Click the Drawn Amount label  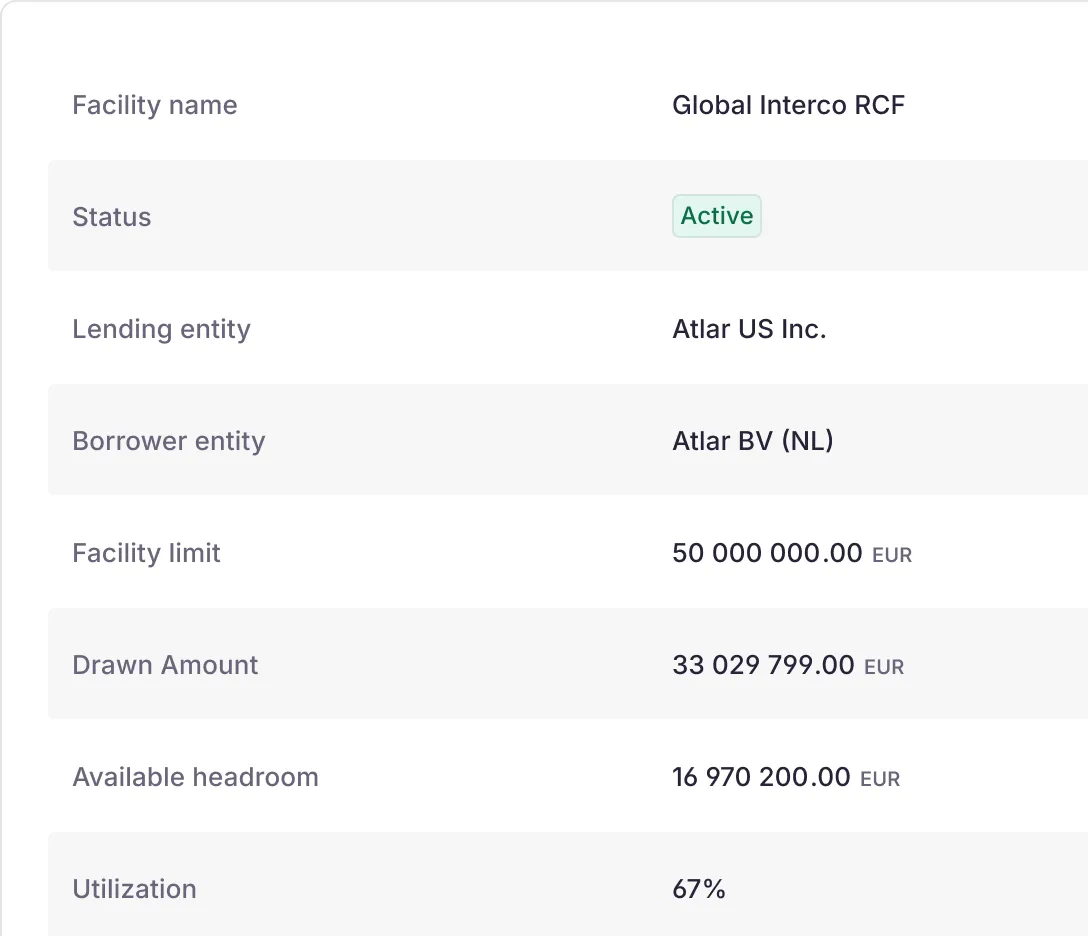(165, 665)
